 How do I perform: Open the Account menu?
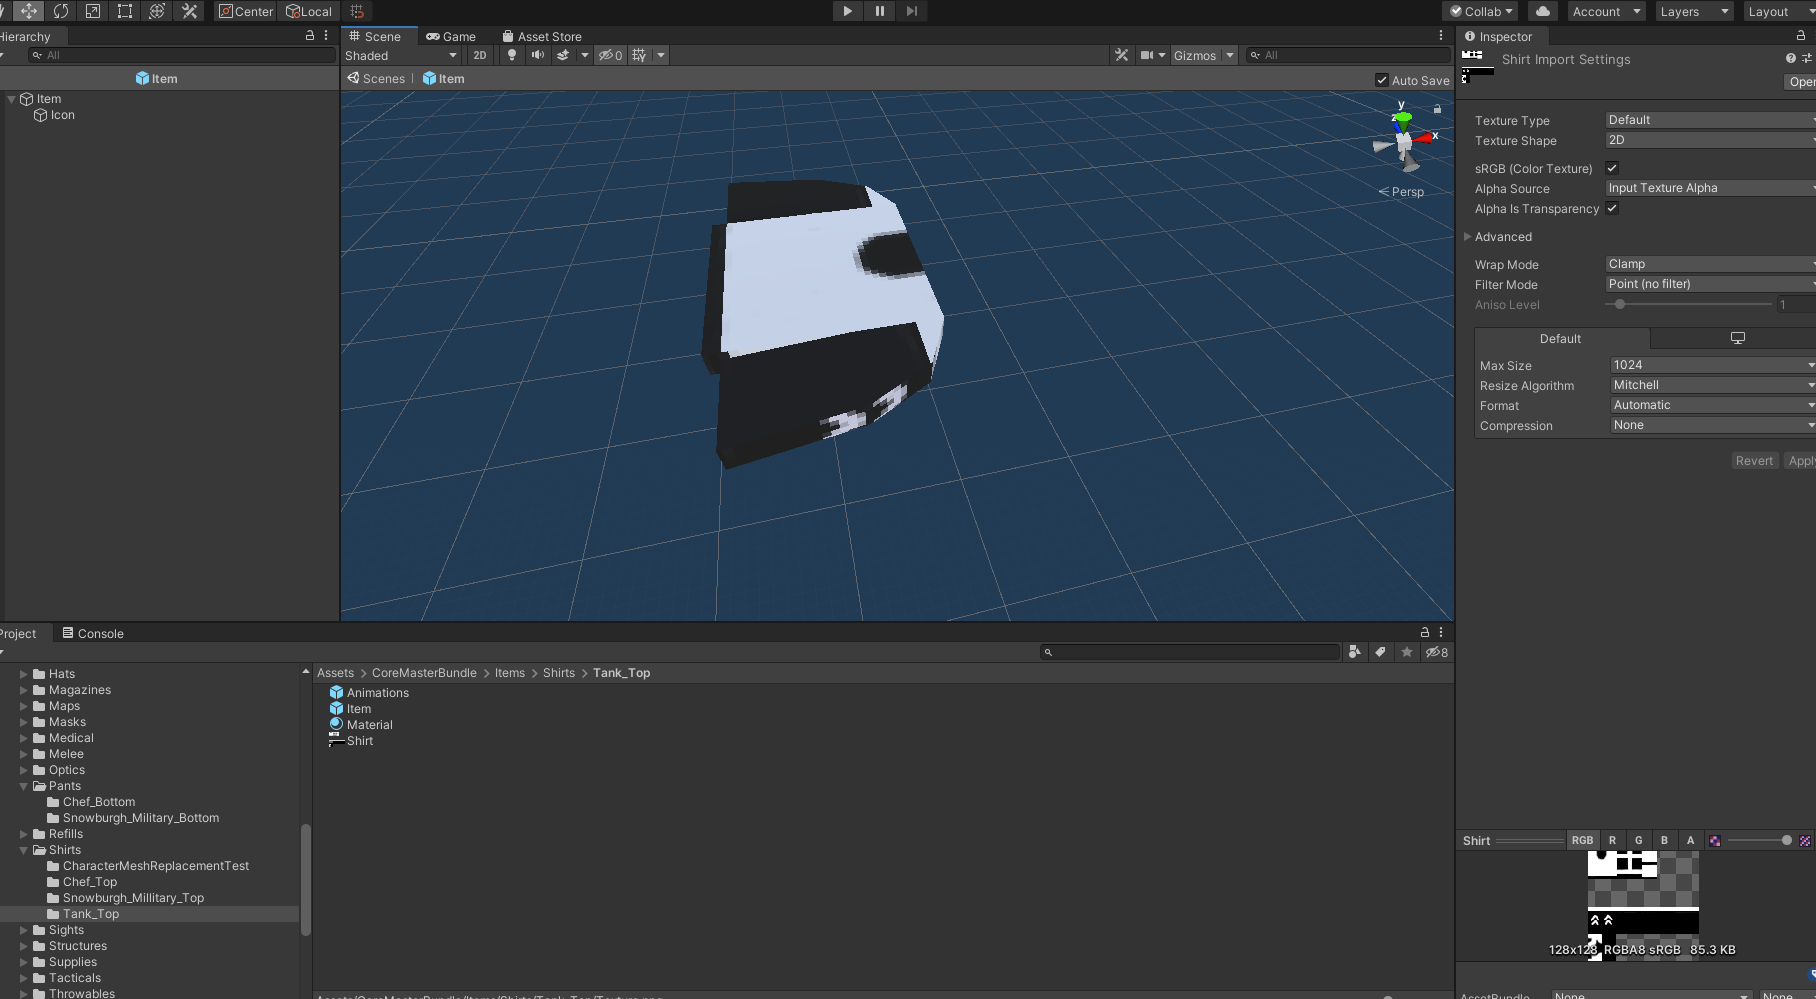point(1606,11)
